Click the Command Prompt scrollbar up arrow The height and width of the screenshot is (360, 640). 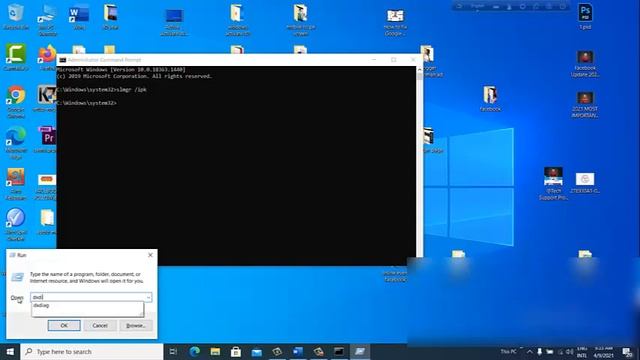(x=419, y=70)
